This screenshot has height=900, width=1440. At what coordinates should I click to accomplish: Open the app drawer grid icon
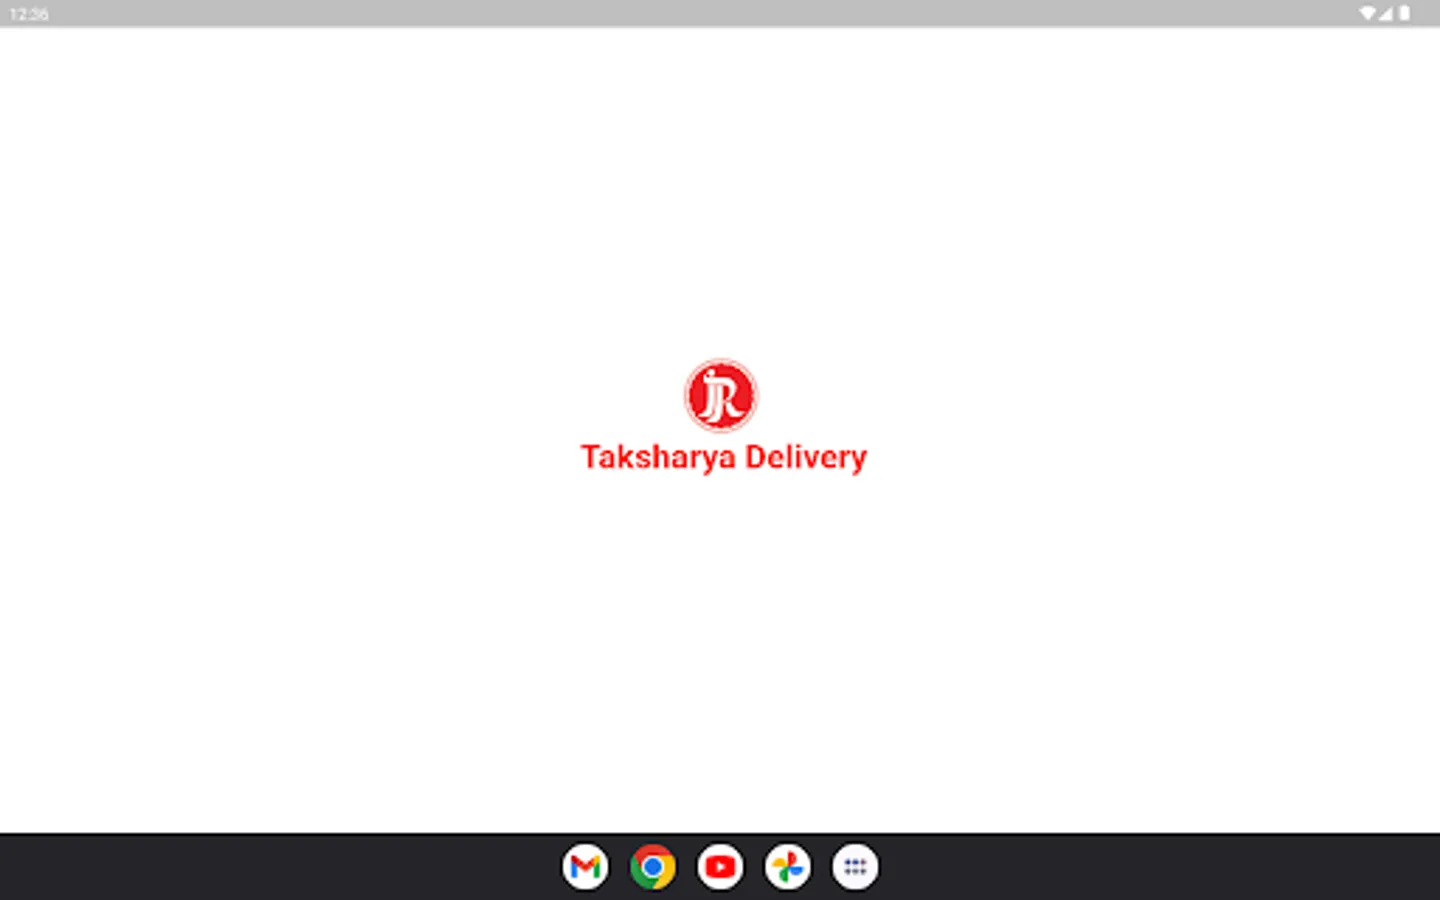[x=855, y=867]
